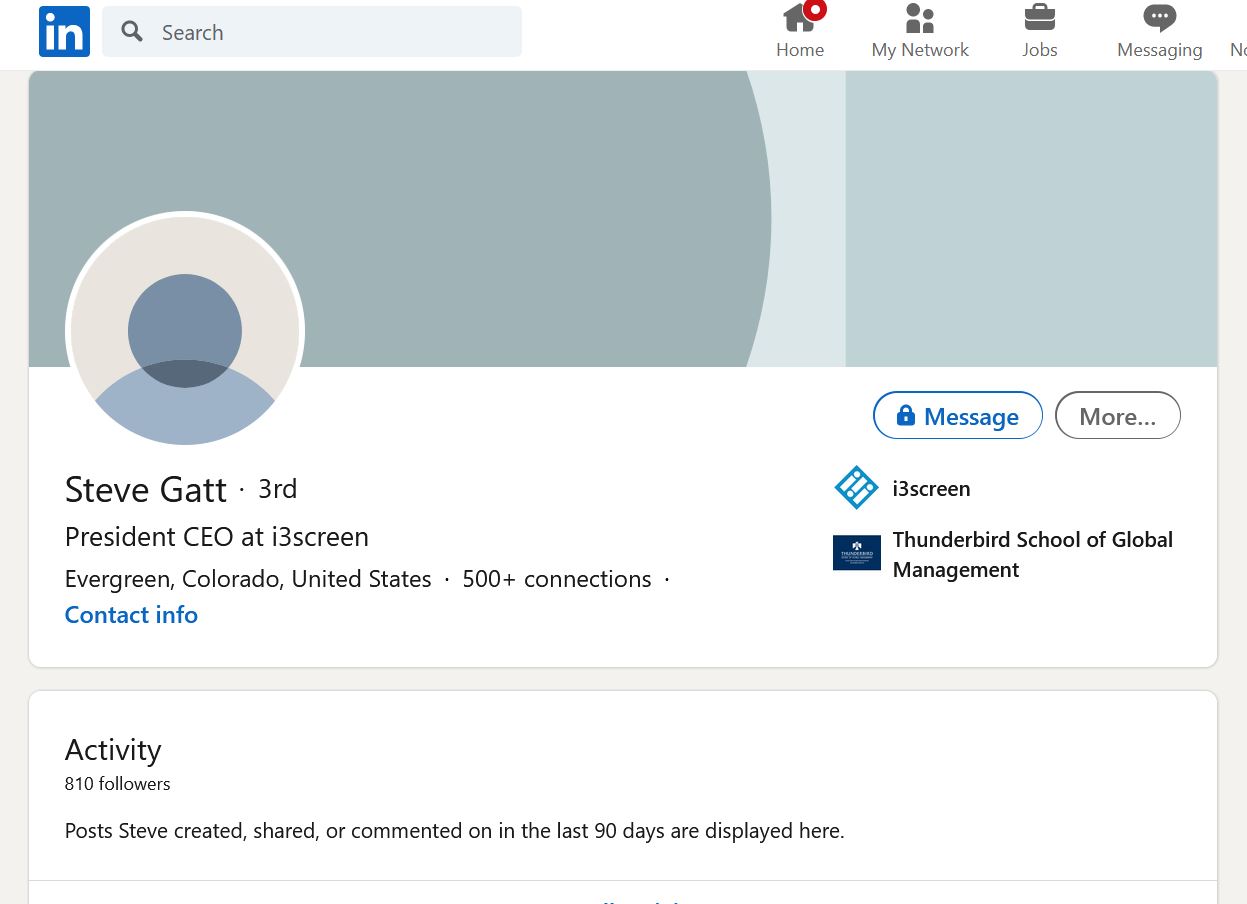The image size is (1247, 904).
Task: Open Jobs via the briefcase icon
Action: click(x=1039, y=19)
